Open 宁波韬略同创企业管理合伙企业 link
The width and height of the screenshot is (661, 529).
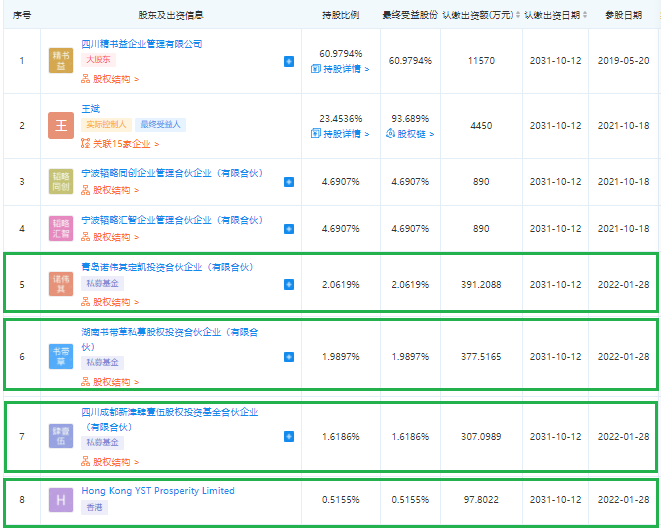point(172,173)
